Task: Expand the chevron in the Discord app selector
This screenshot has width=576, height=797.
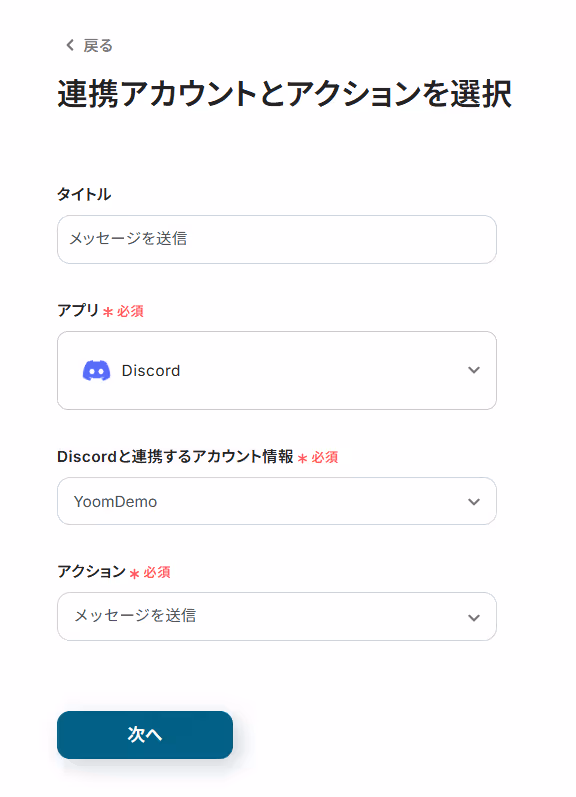Action: point(474,370)
